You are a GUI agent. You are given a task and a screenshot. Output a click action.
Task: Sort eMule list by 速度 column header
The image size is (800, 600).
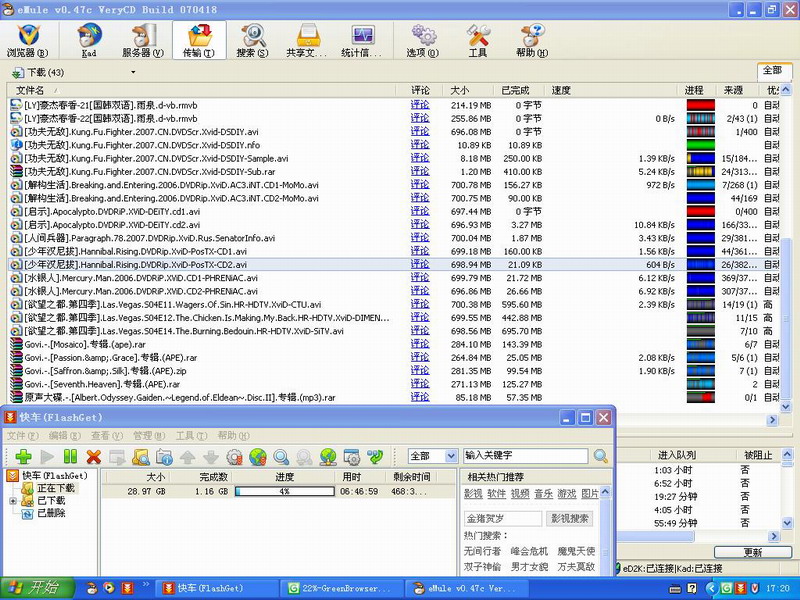(612, 90)
